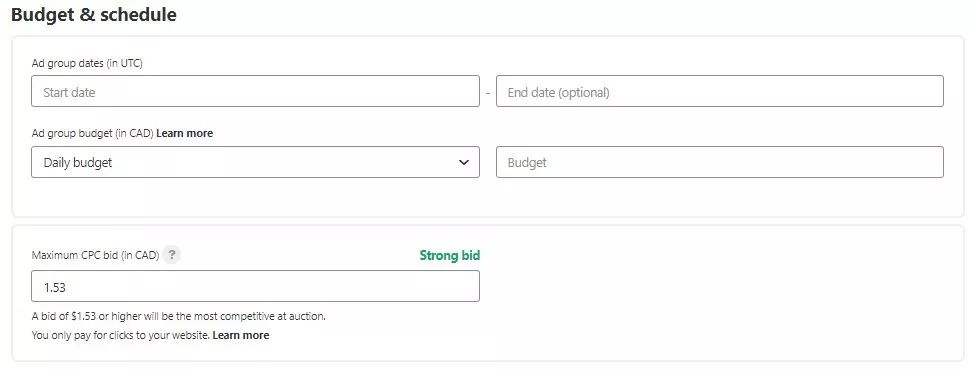Click blank area below the Daily budget dropdown
974x370 pixels.
(x=255, y=196)
